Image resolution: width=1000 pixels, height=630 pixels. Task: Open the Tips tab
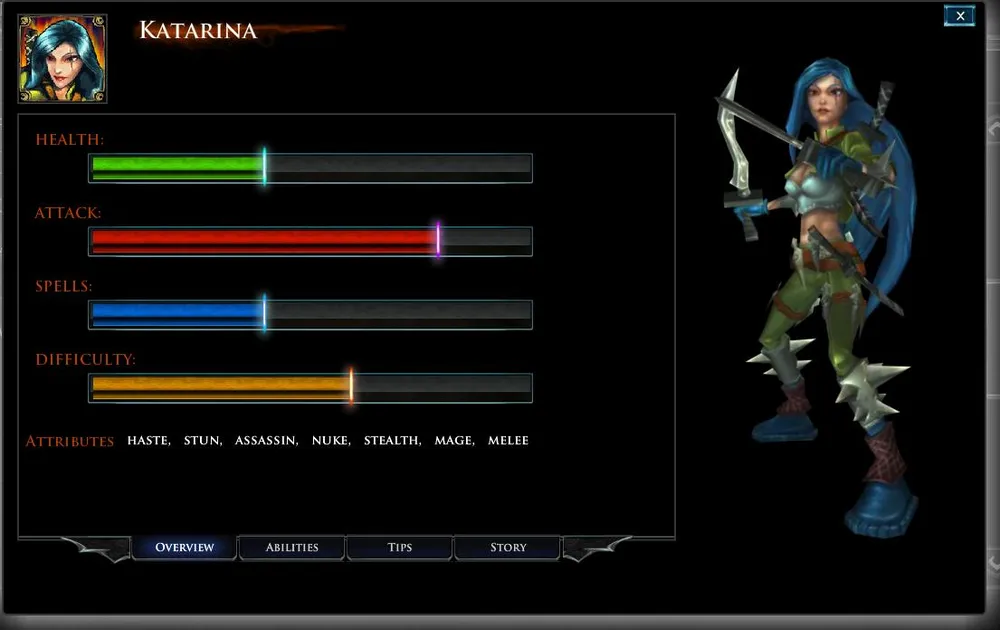(x=399, y=547)
